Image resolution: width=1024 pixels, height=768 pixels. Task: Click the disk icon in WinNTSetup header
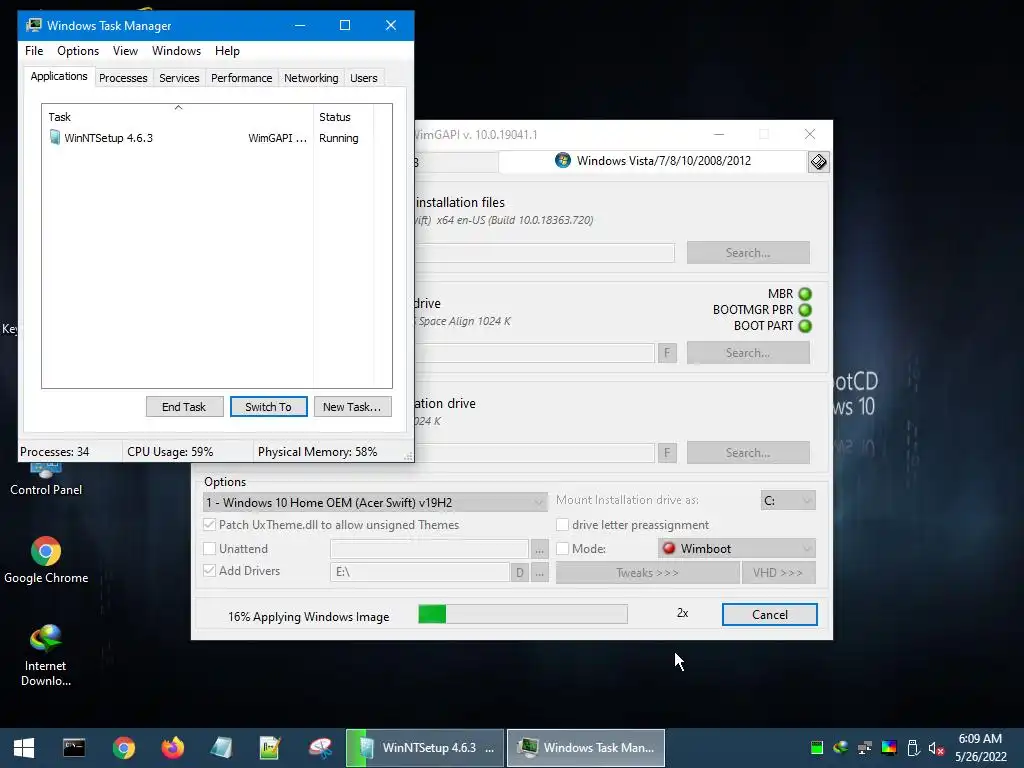click(818, 162)
